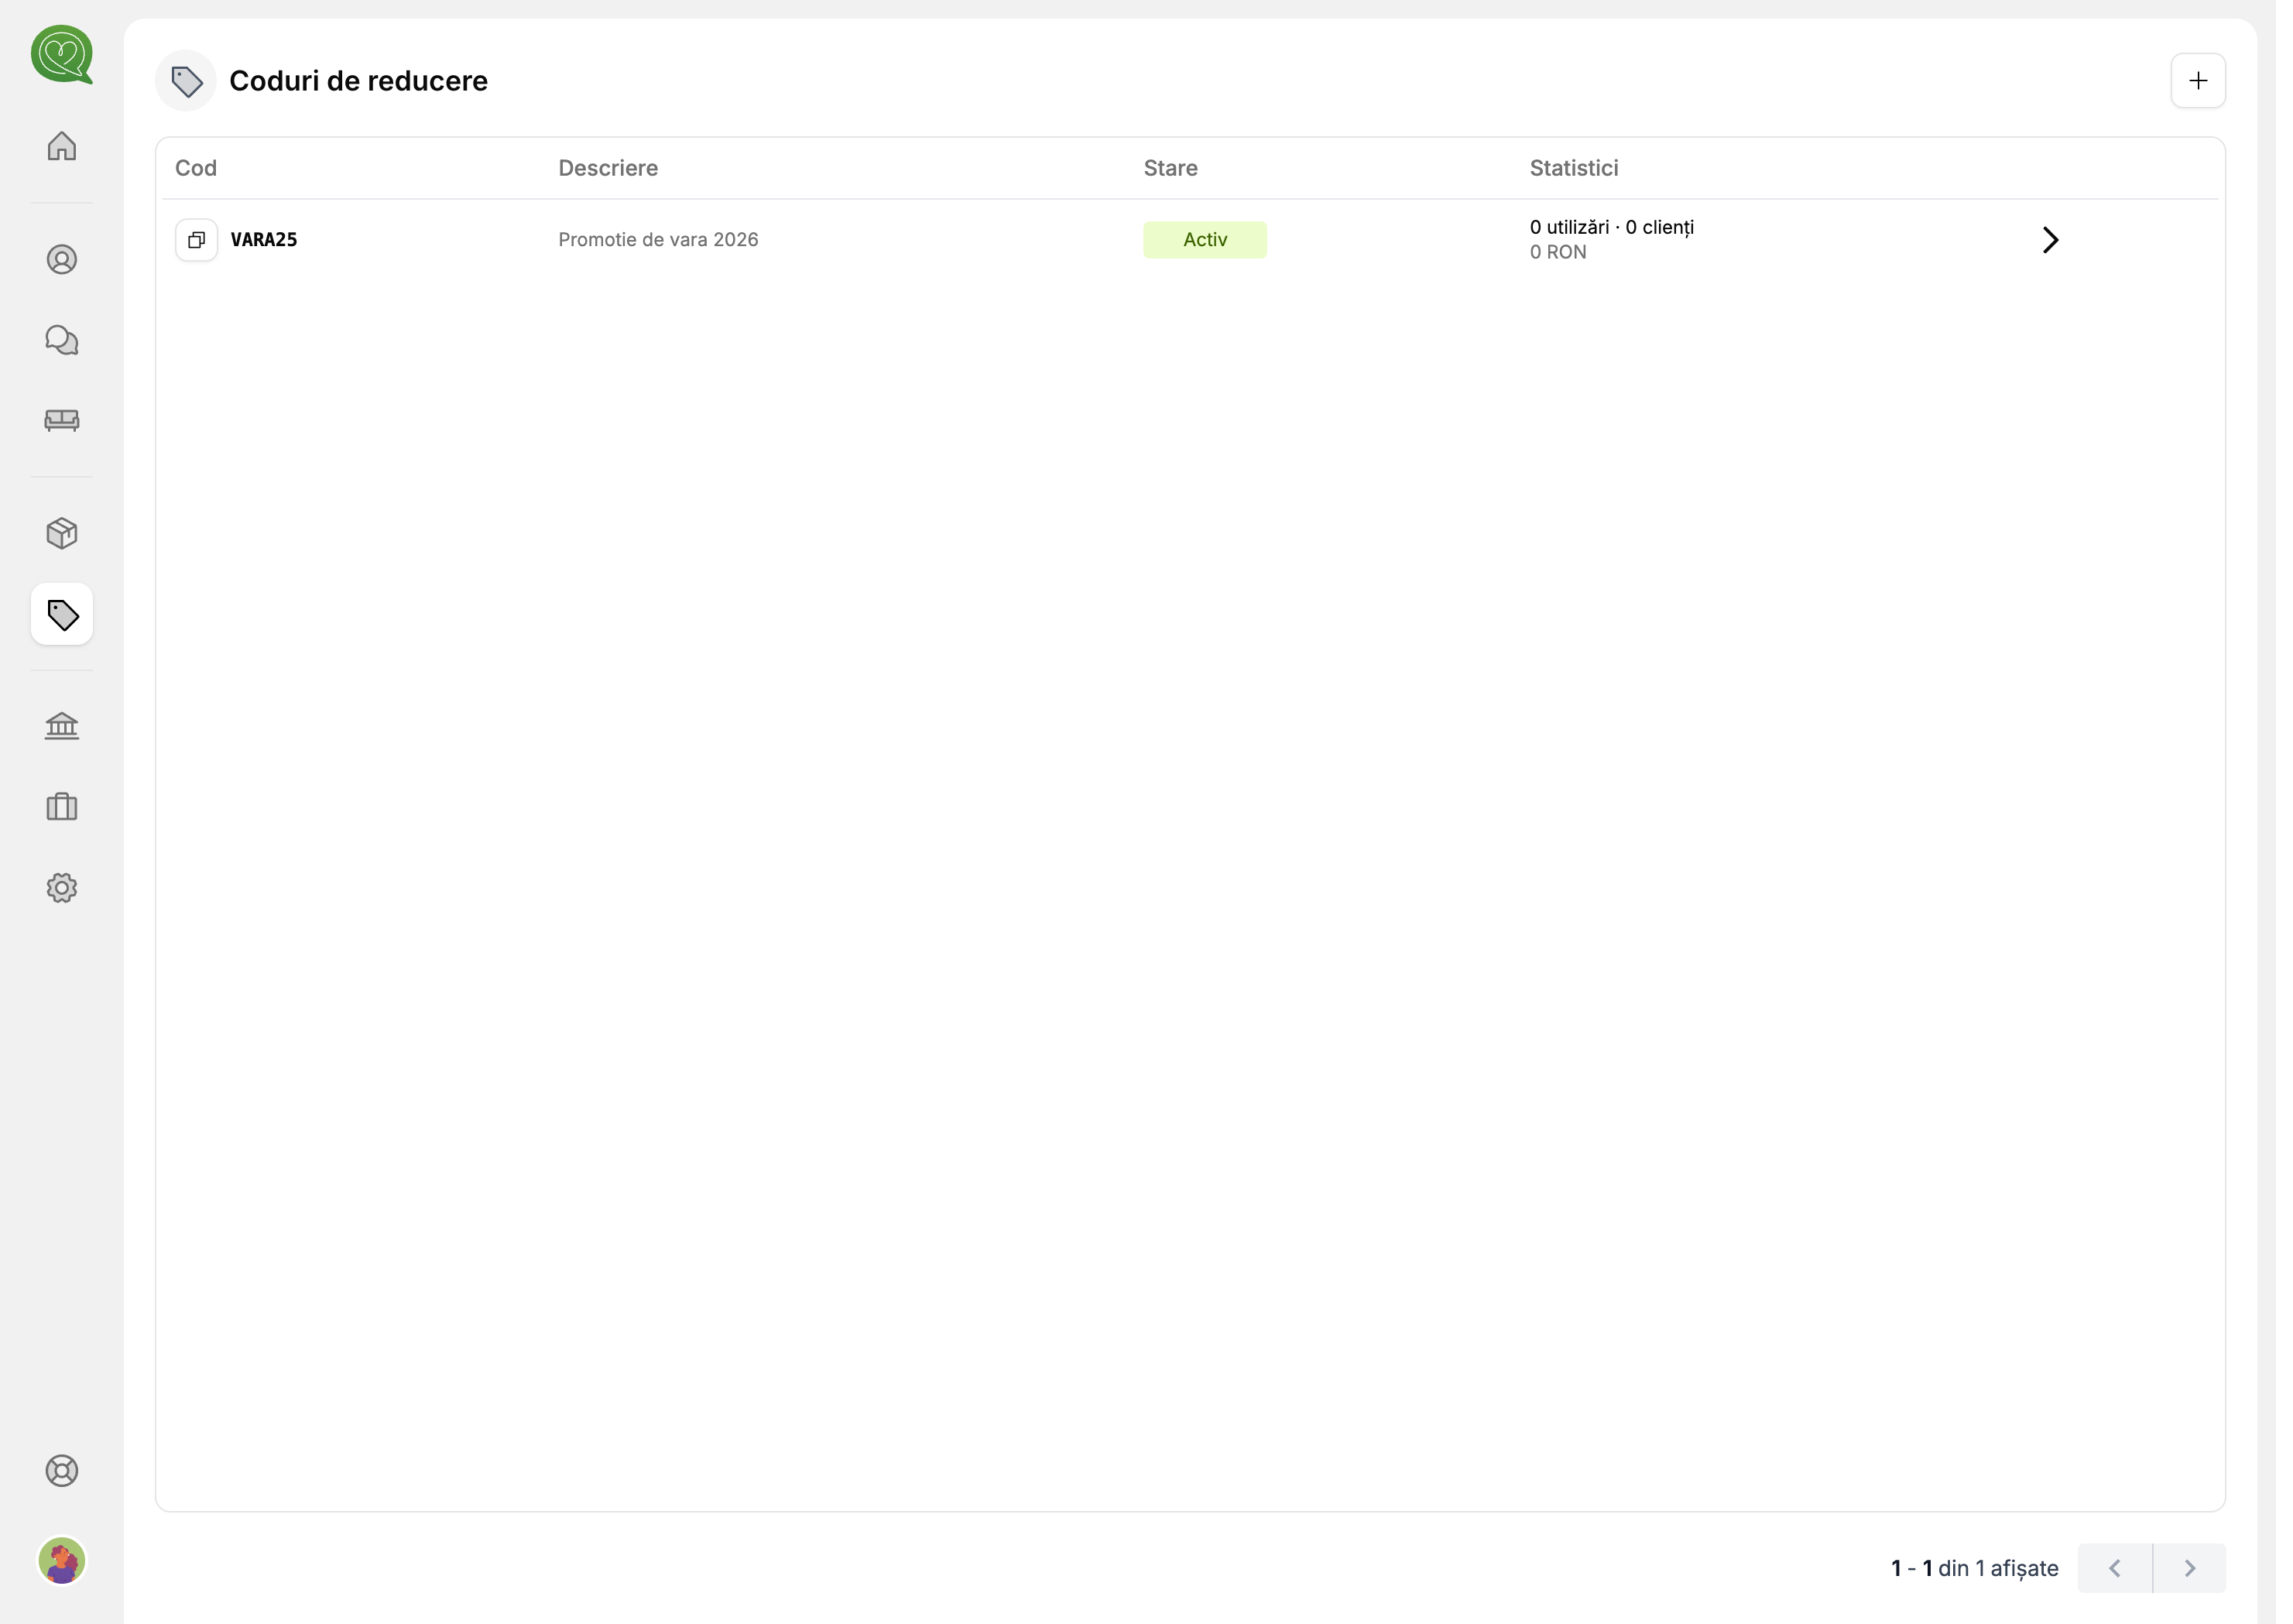Image resolution: width=2293 pixels, height=1624 pixels.
Task: Copy the VARA25 code with copy icon
Action: (197, 240)
